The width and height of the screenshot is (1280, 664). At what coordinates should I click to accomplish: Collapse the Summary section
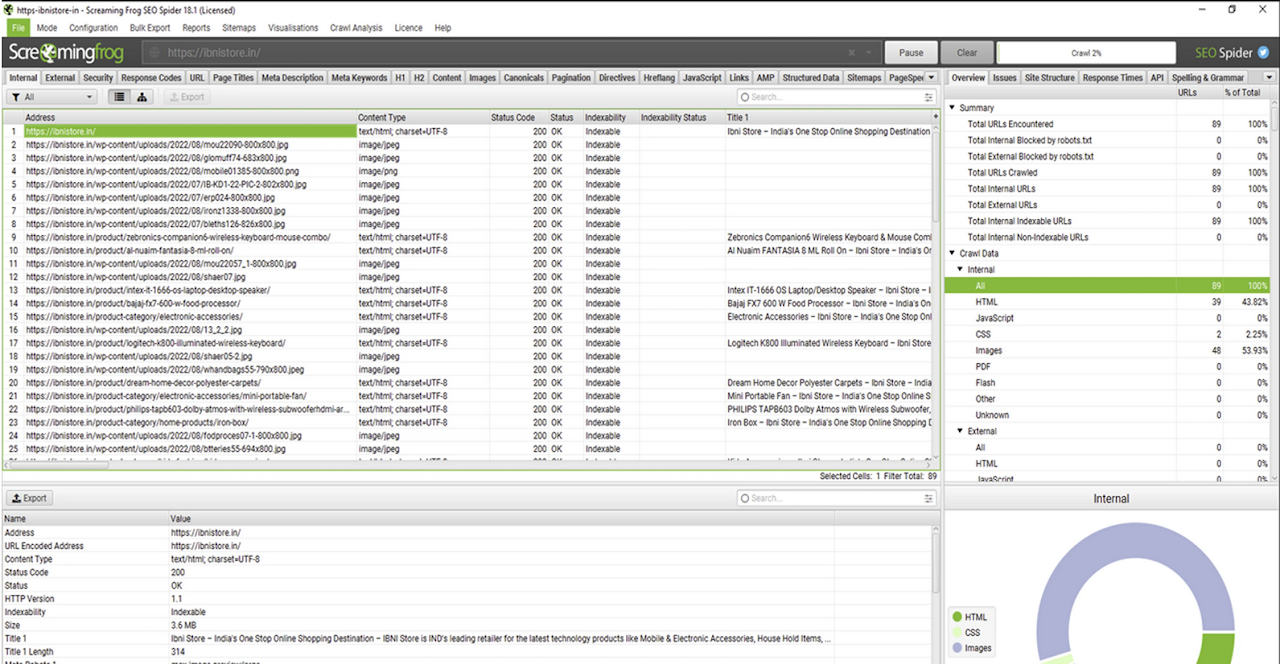952,108
